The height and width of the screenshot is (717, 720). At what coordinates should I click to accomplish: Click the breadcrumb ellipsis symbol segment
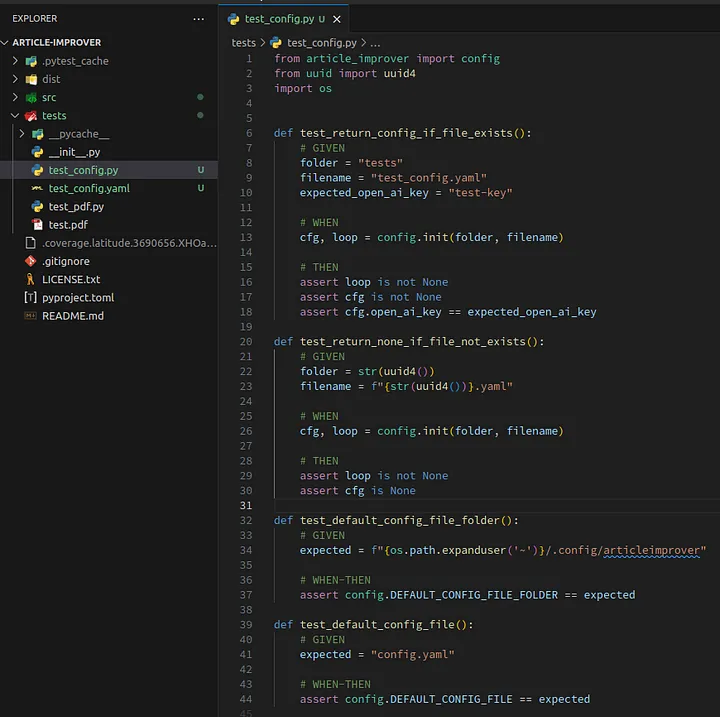375,43
